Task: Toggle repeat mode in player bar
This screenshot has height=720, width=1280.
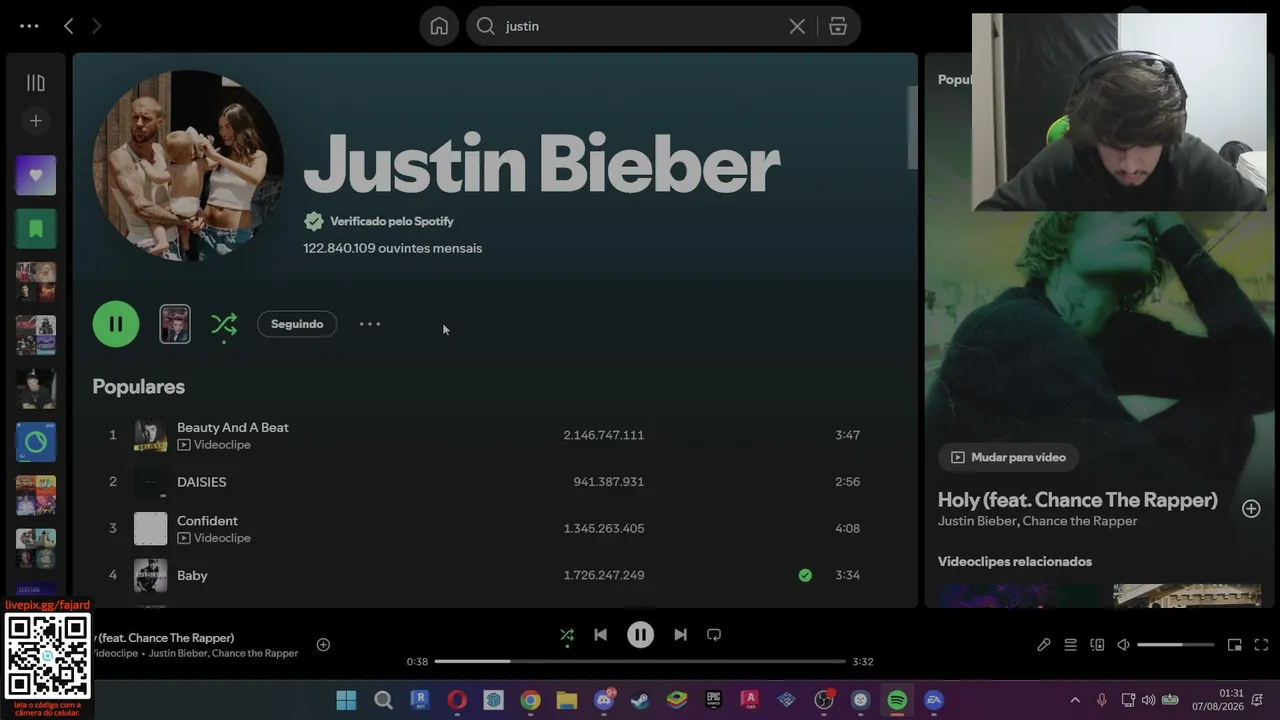Action: [x=714, y=635]
